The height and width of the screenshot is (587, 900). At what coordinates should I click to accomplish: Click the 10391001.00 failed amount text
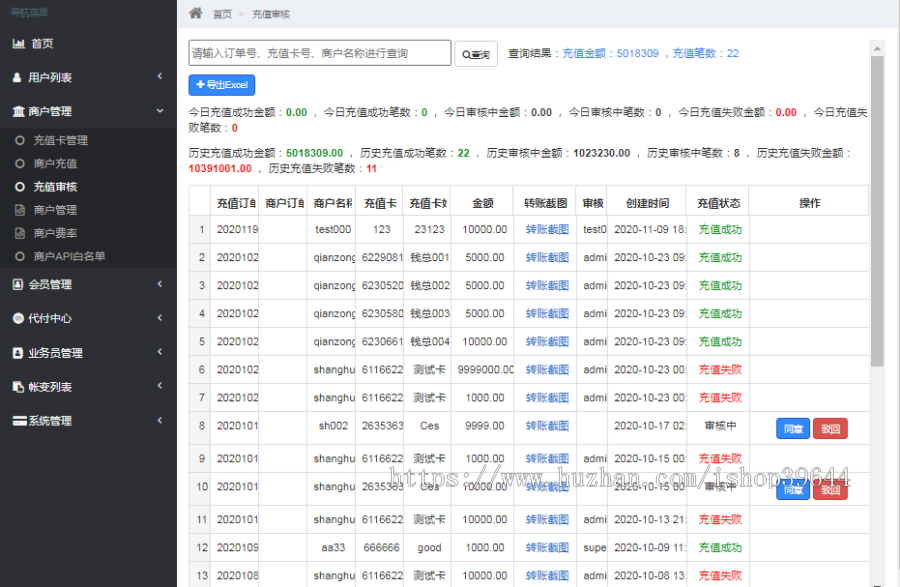[220, 169]
